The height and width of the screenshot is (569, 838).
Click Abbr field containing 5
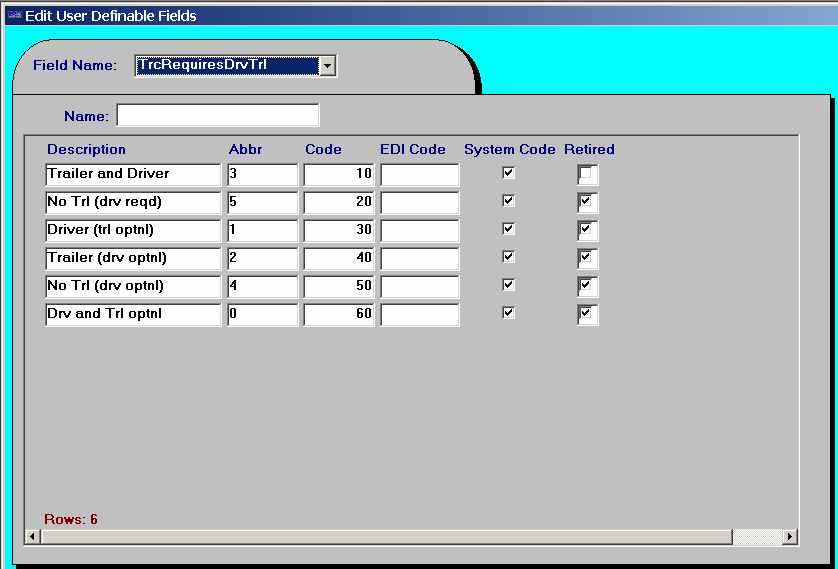point(262,202)
